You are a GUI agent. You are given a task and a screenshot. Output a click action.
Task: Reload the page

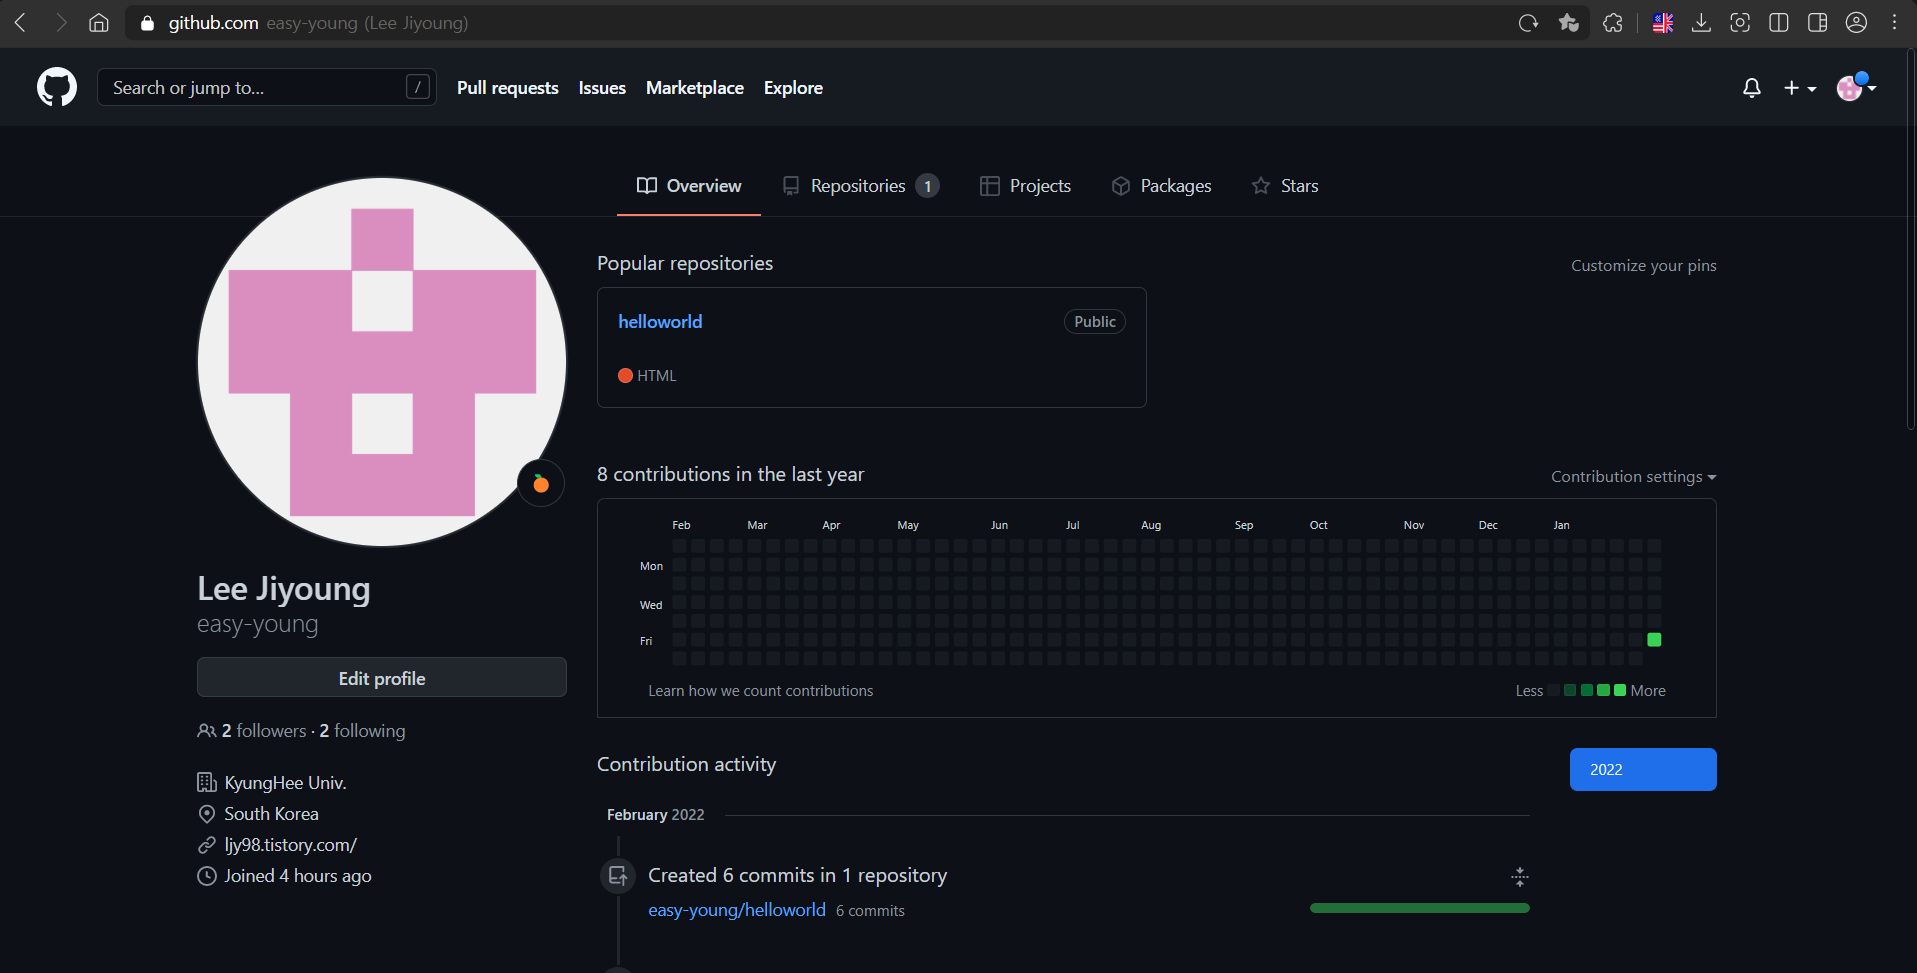tap(1528, 23)
